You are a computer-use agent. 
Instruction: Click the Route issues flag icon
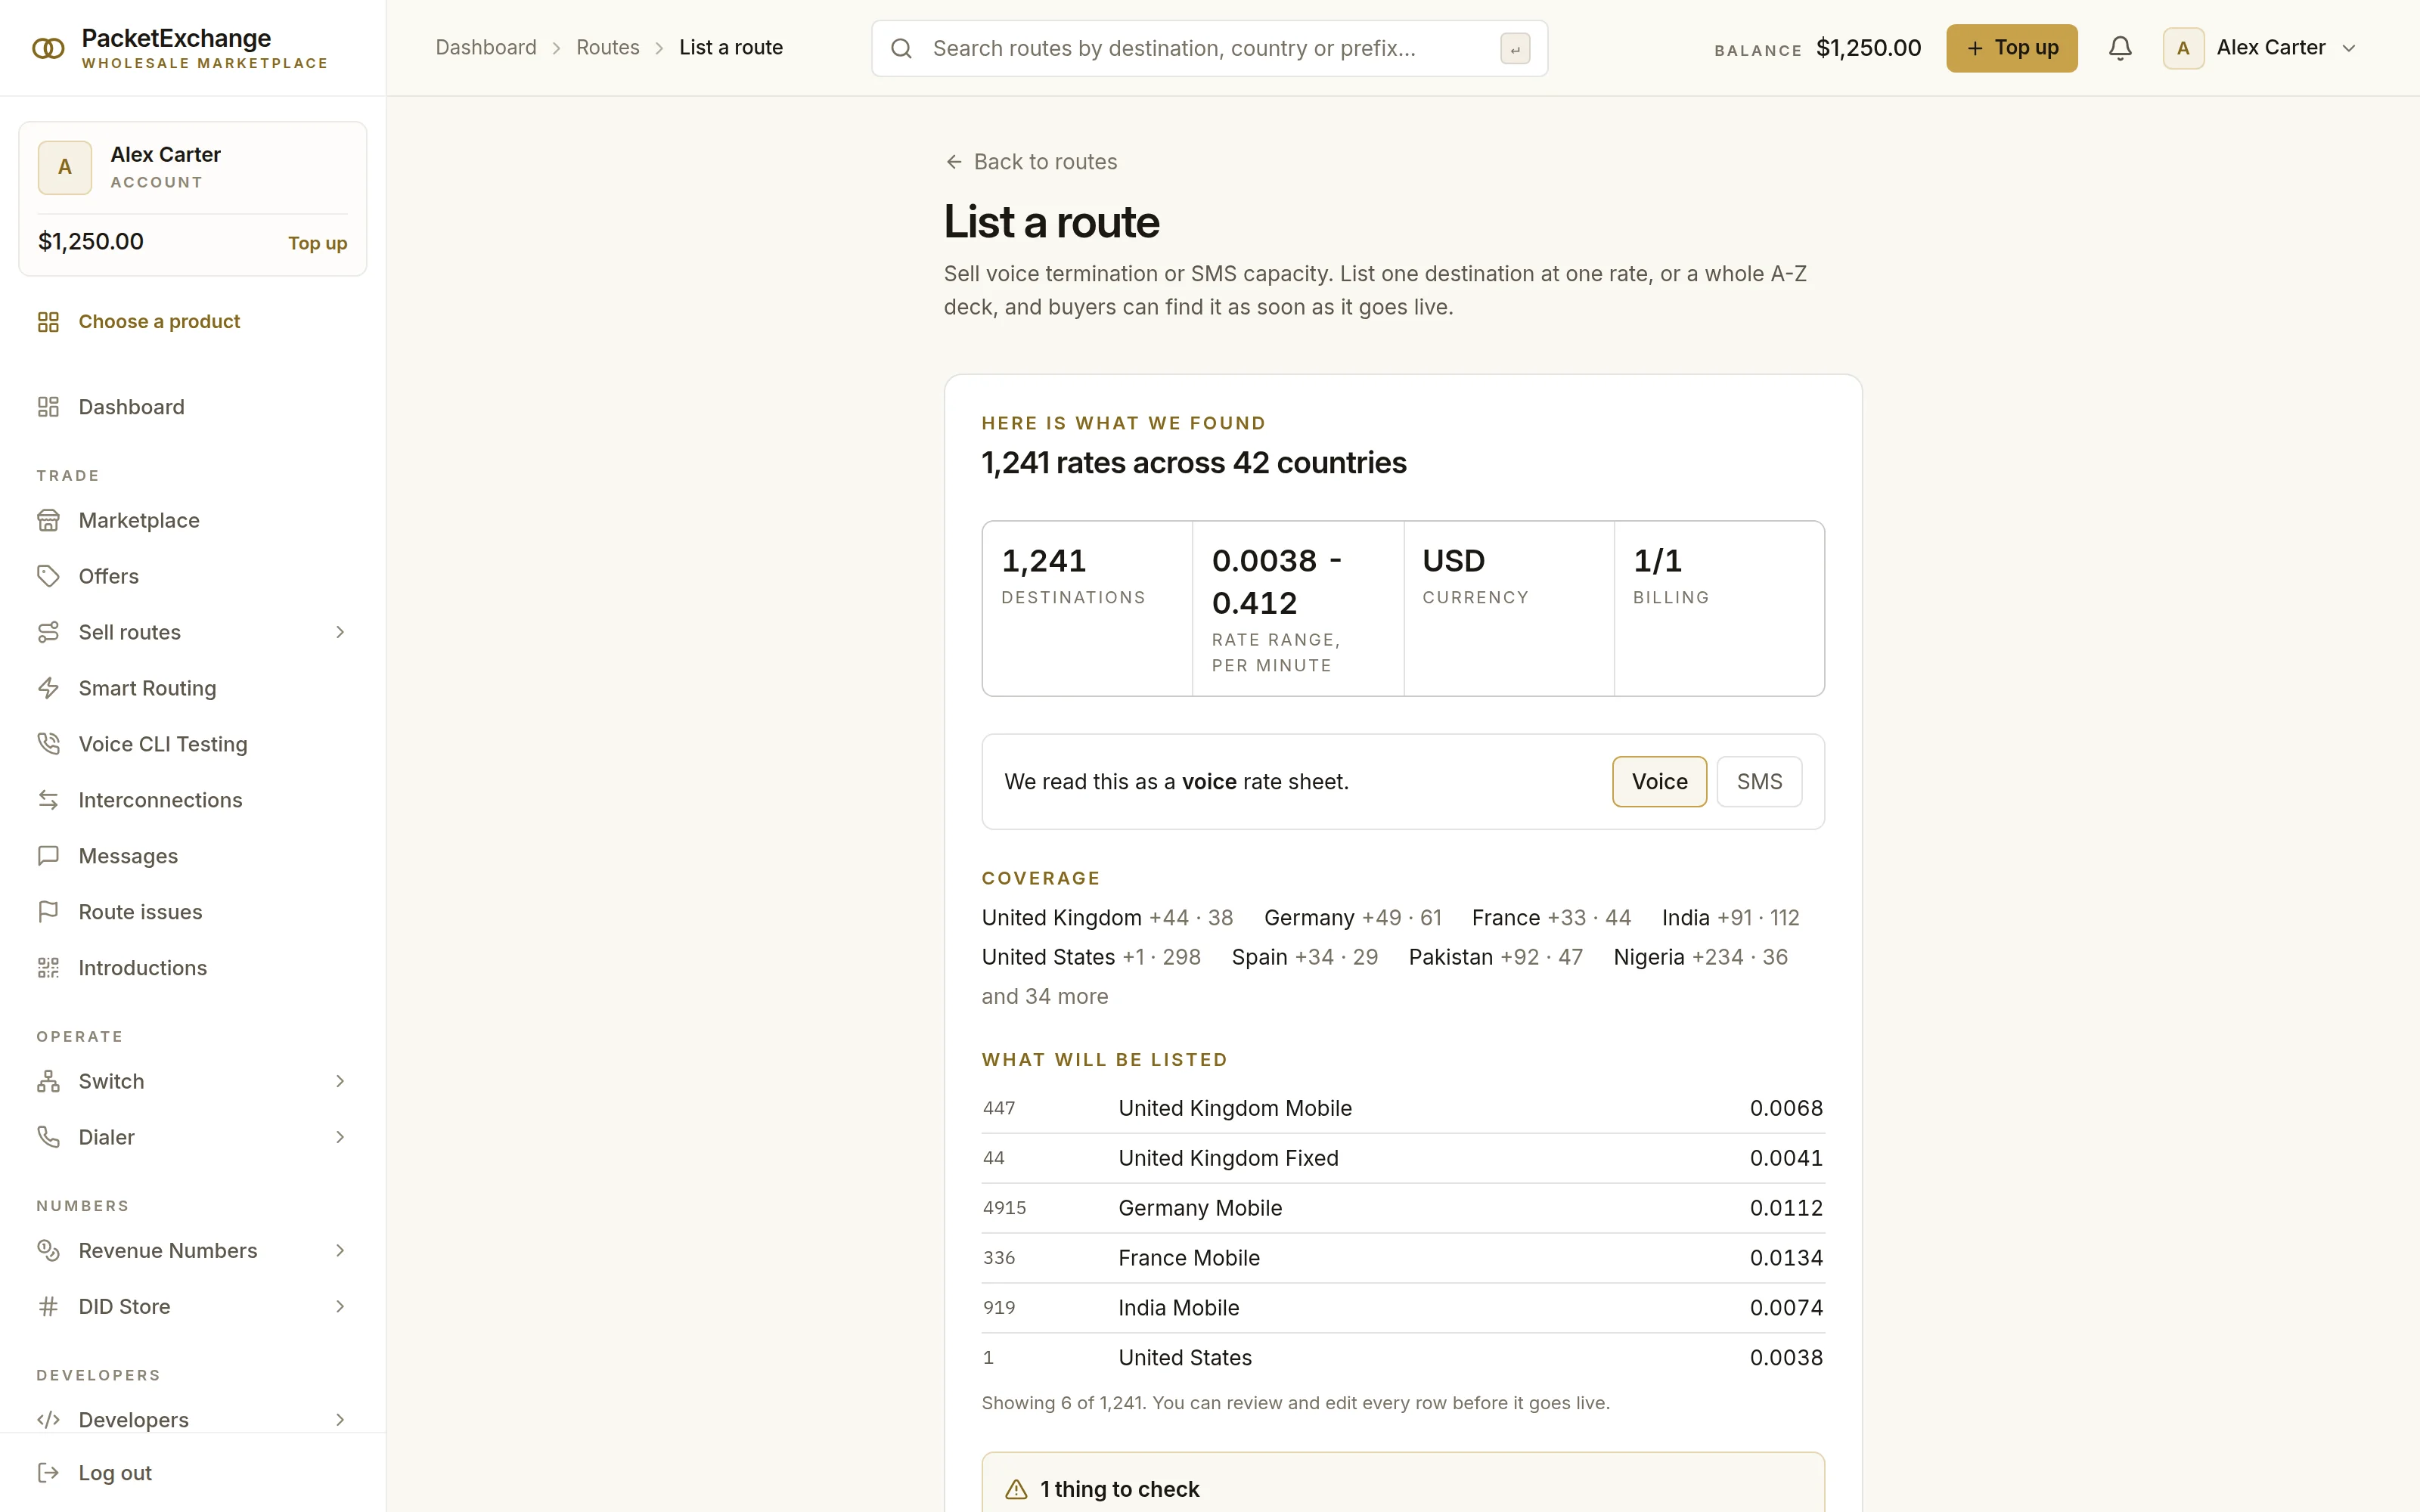[x=48, y=912]
